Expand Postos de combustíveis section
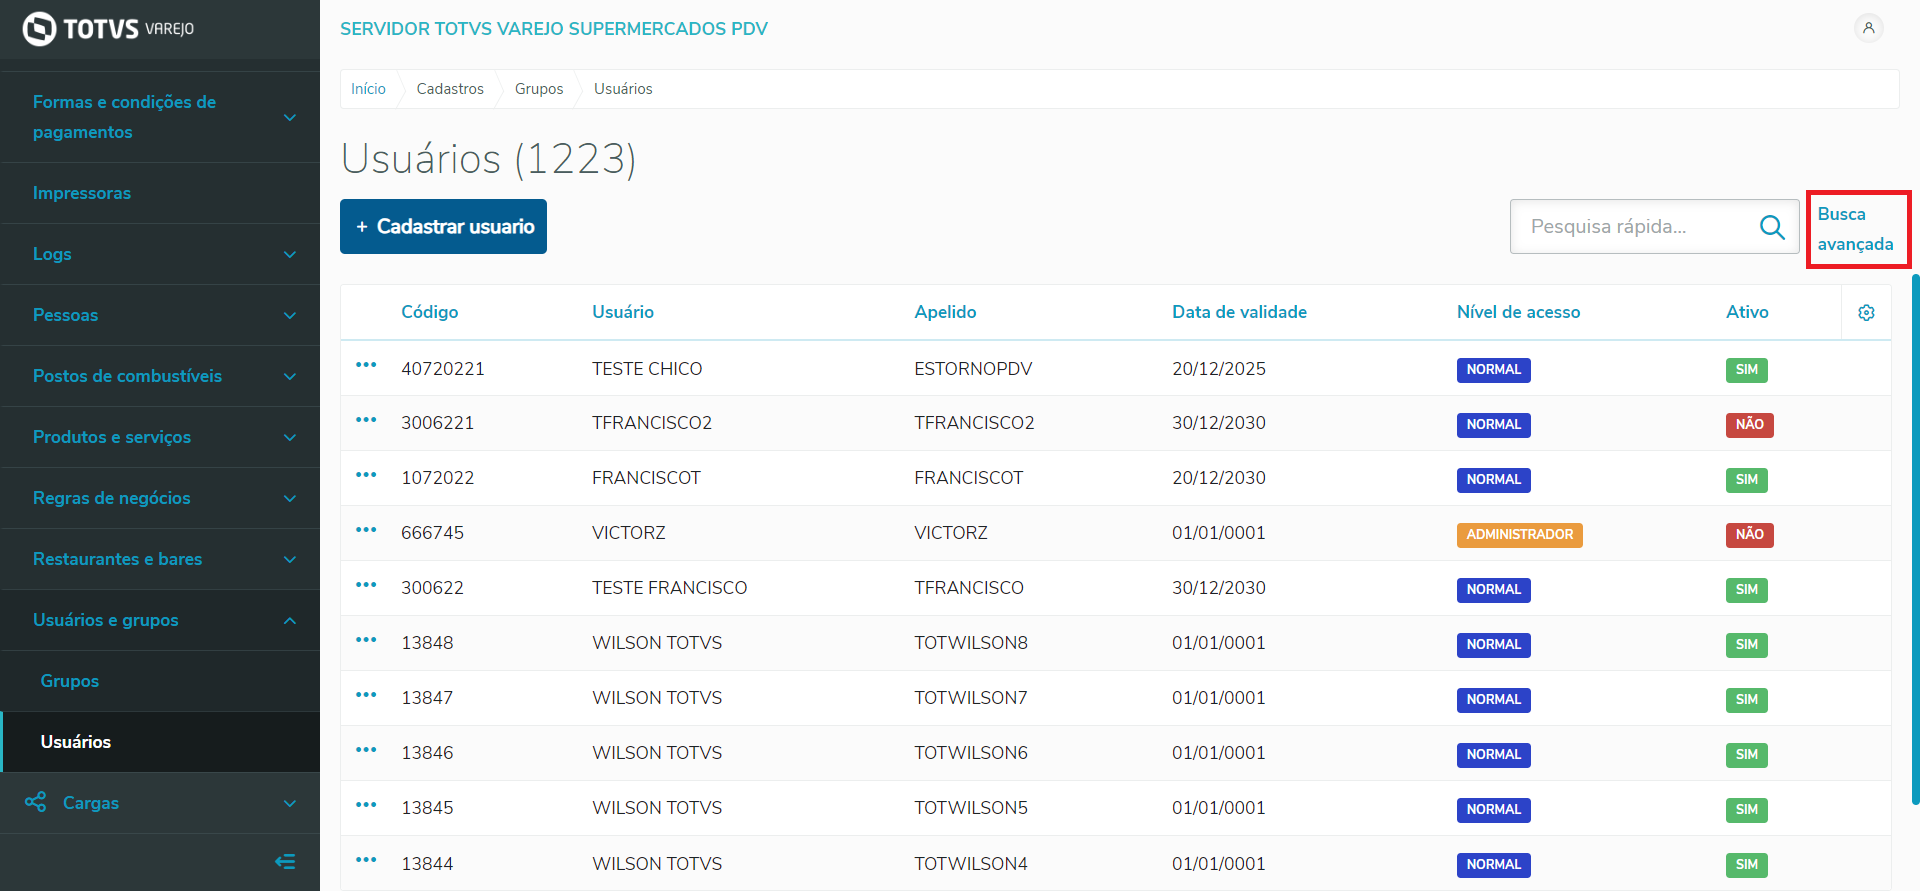Screen dimensions: 1920x891 [x=290, y=376]
